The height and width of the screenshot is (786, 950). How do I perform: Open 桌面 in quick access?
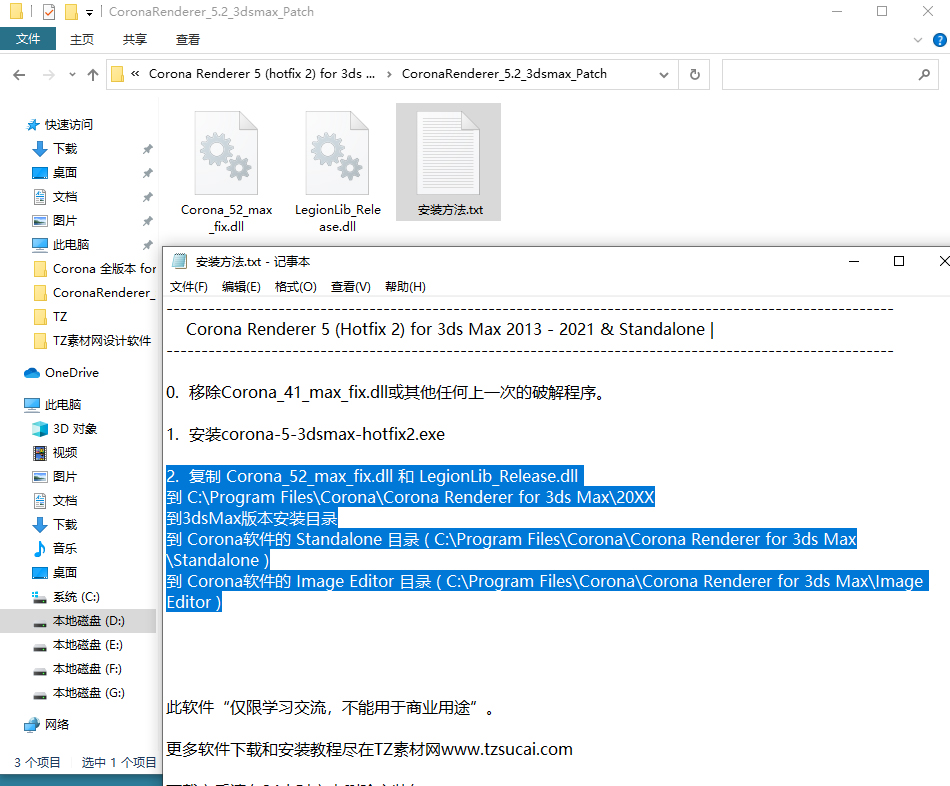tap(65, 173)
